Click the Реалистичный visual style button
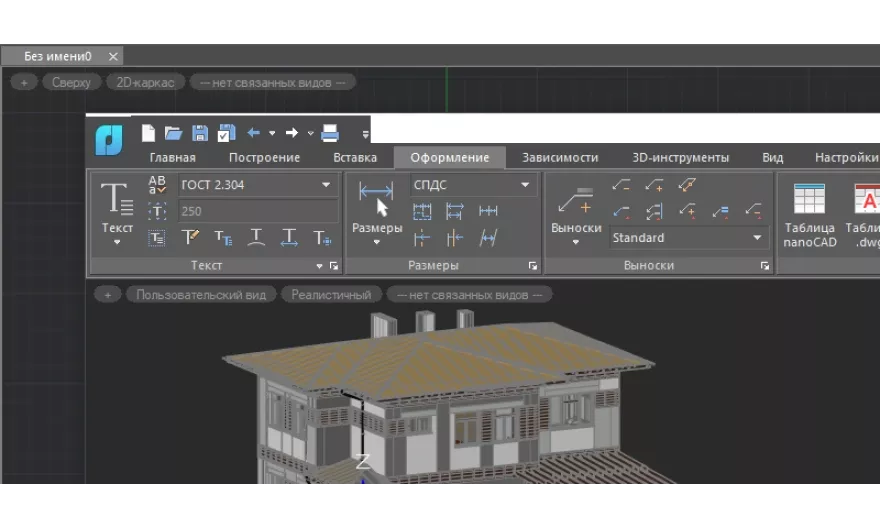The image size is (880, 528). (x=331, y=295)
